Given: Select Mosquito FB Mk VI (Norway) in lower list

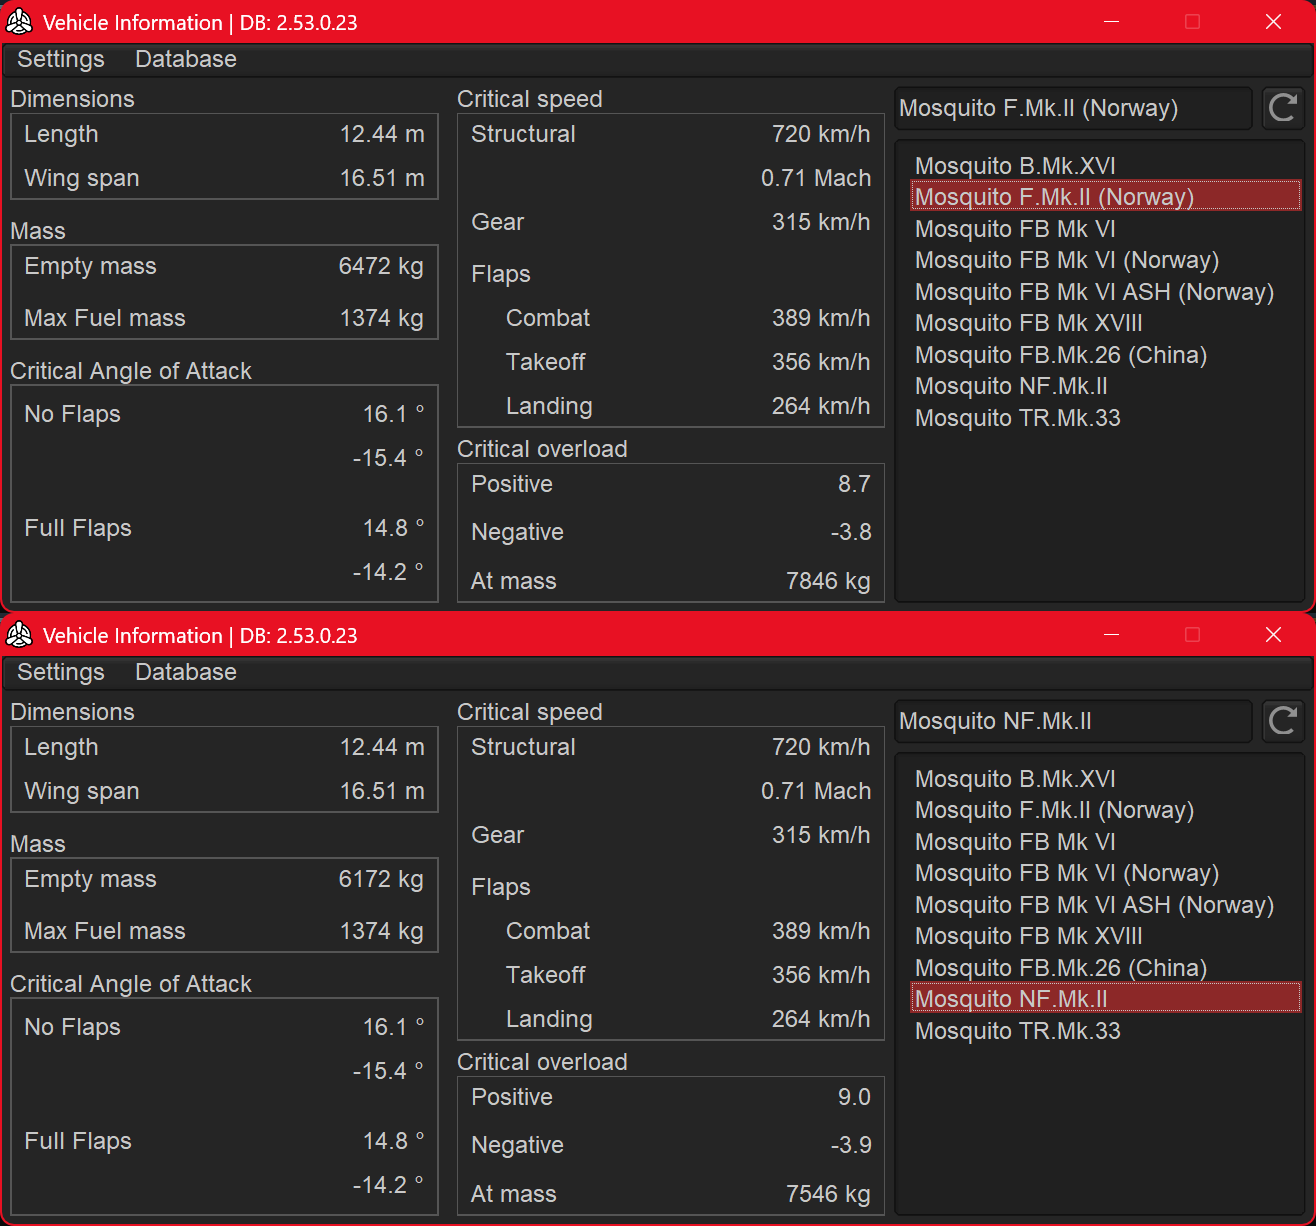Looking at the screenshot, I should click(1106, 873).
